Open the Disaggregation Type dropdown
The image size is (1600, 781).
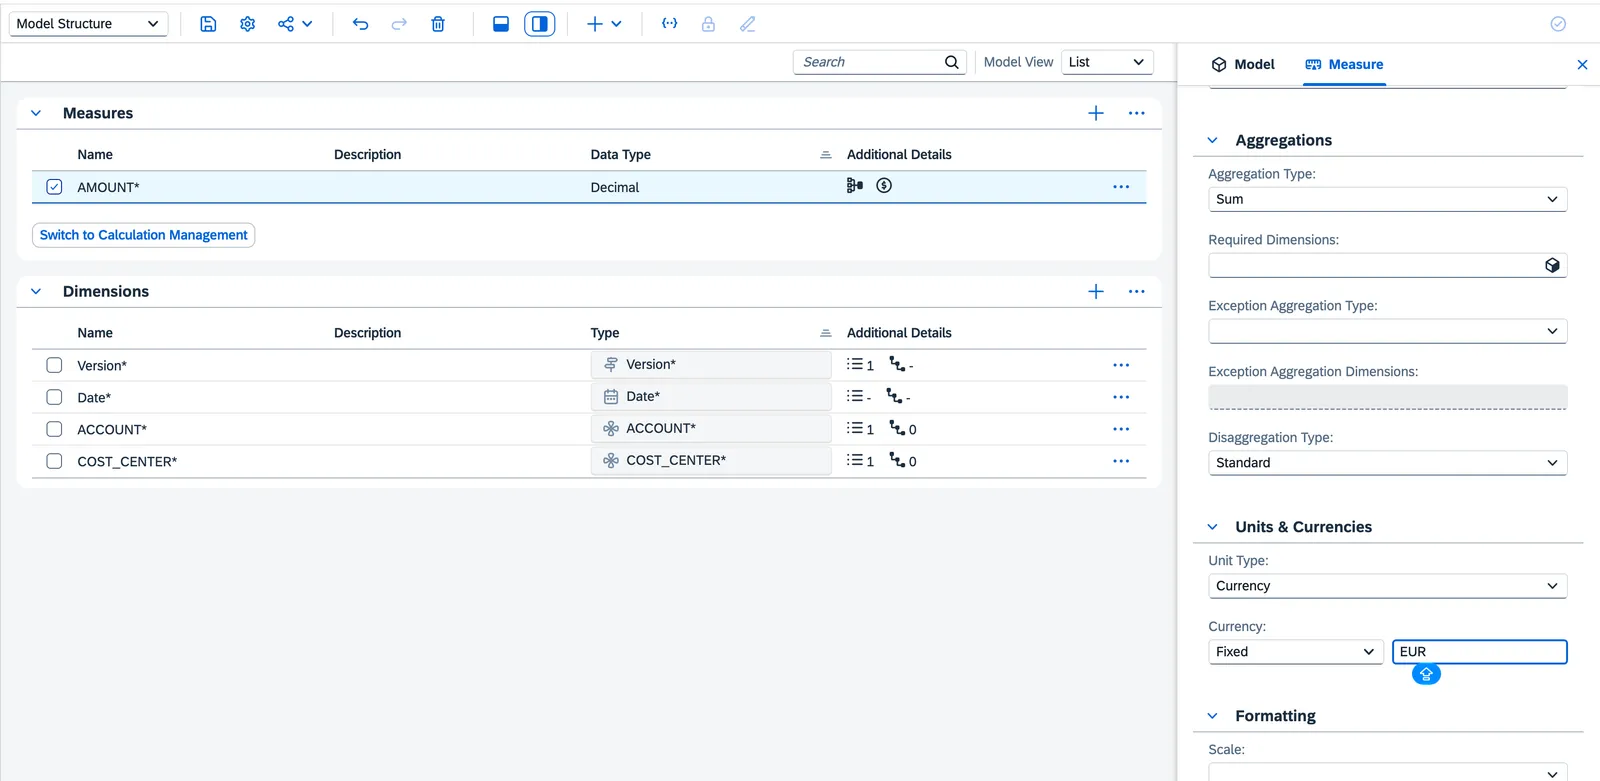(x=1387, y=463)
